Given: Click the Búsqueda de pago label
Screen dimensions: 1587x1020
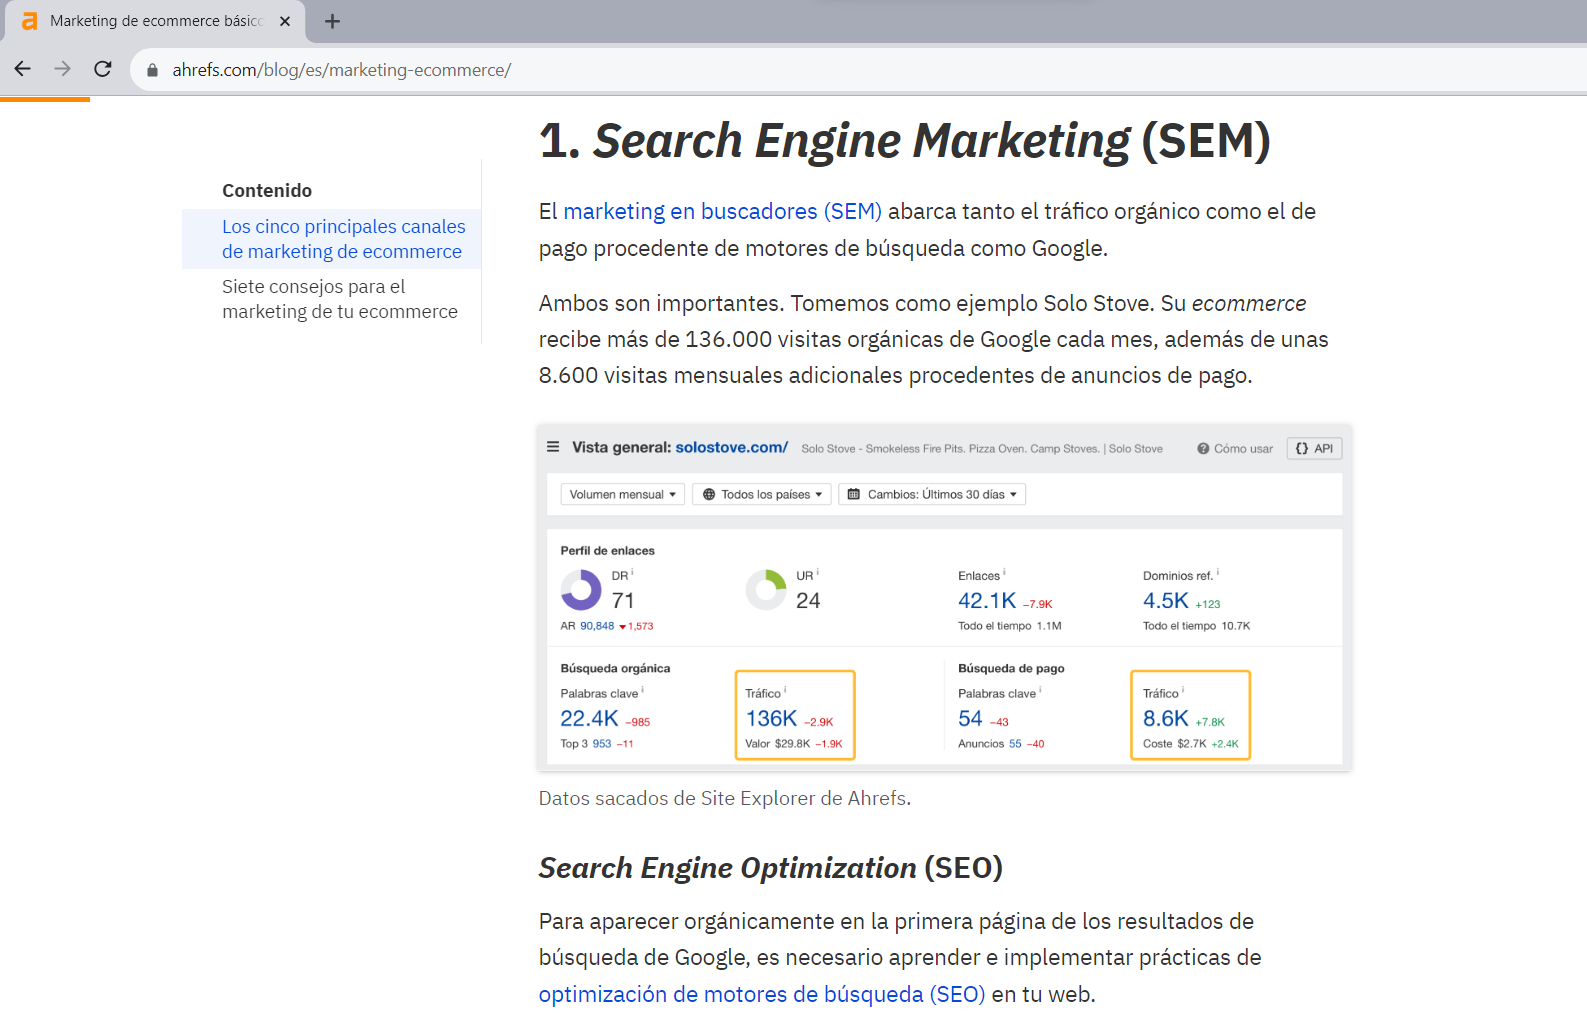Looking at the screenshot, I should click(1011, 669).
